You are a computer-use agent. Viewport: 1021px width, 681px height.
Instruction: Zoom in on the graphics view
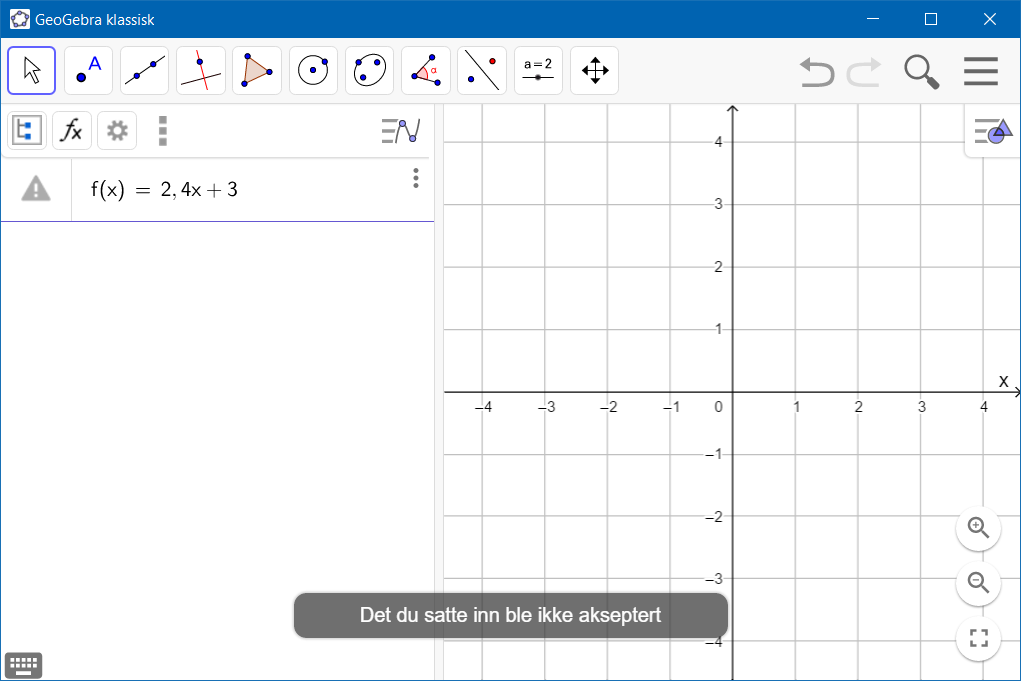pos(978,529)
